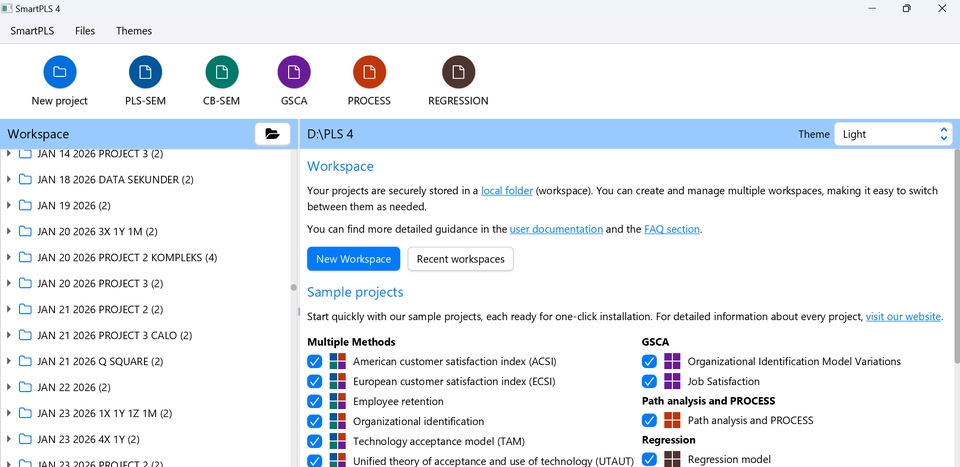The width and height of the screenshot is (960, 467).
Task: Click folder icon of JAN 20 2026 3X 1Y 1M
Action: pos(25,231)
